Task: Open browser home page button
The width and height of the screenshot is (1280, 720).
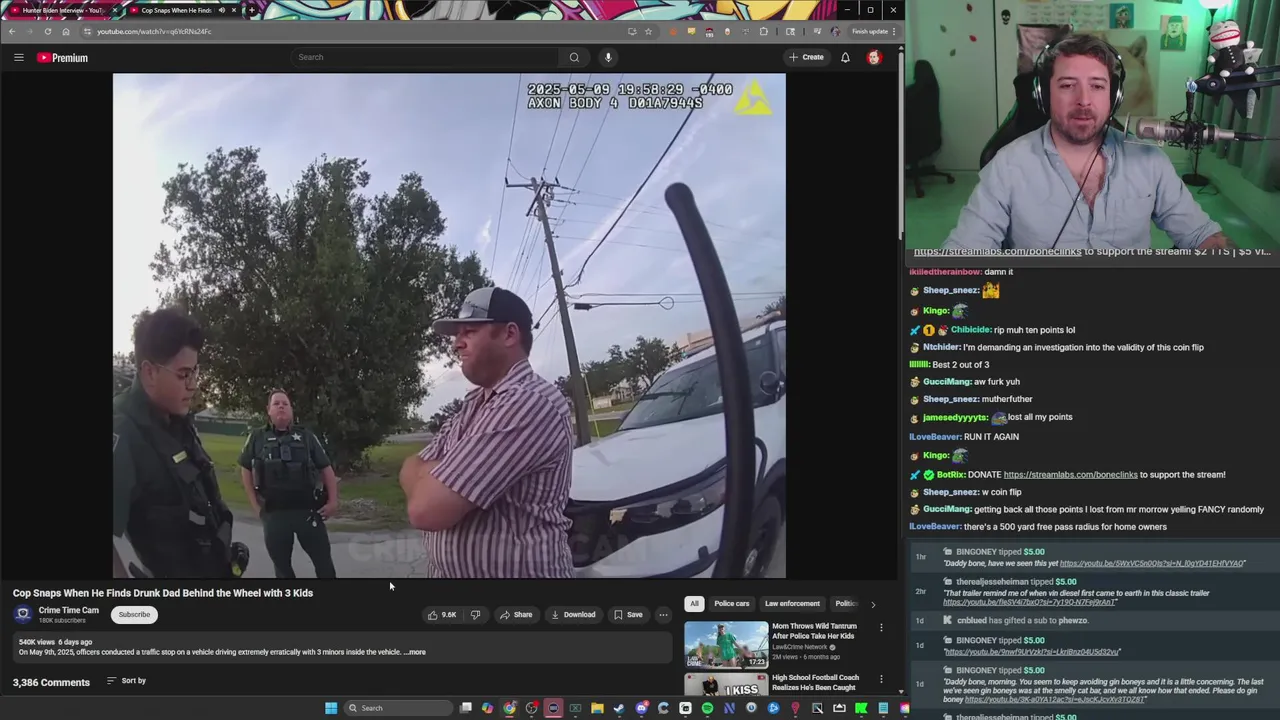Action: [x=66, y=31]
